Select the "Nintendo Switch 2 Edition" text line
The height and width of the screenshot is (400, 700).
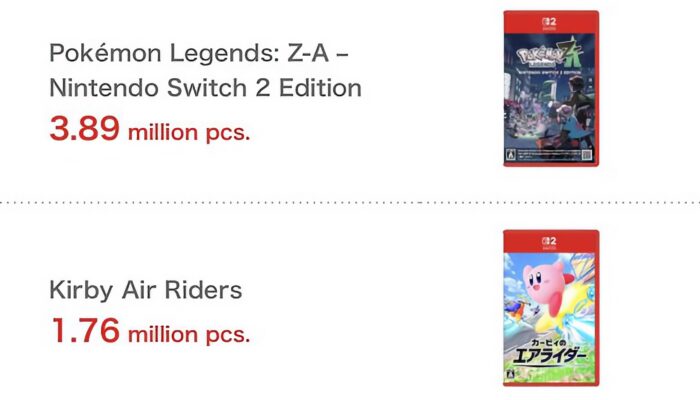[205, 88]
